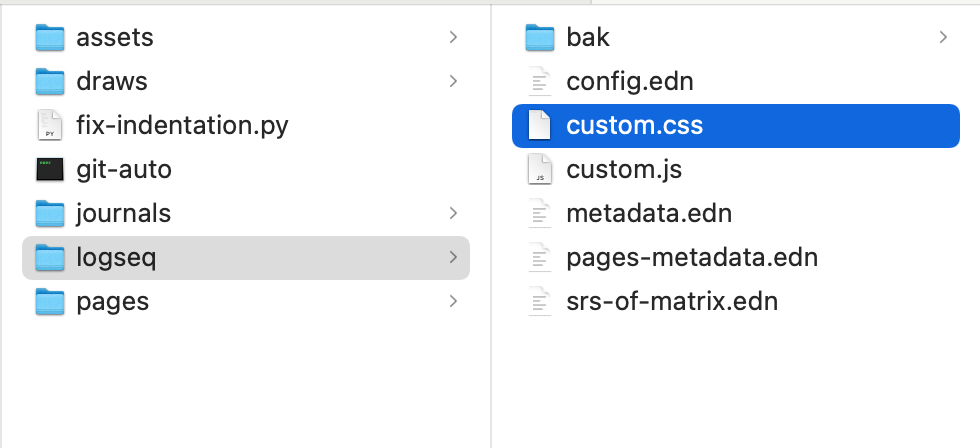Click the assets folder icon
Image resolution: width=980 pixels, height=448 pixels.
pos(50,38)
